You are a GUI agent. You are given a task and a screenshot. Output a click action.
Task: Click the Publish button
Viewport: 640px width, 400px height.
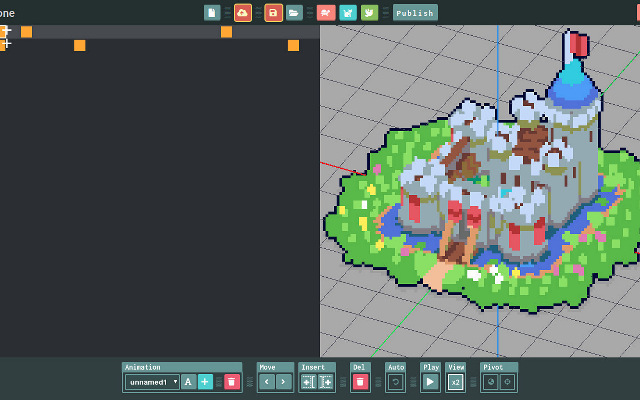point(415,13)
